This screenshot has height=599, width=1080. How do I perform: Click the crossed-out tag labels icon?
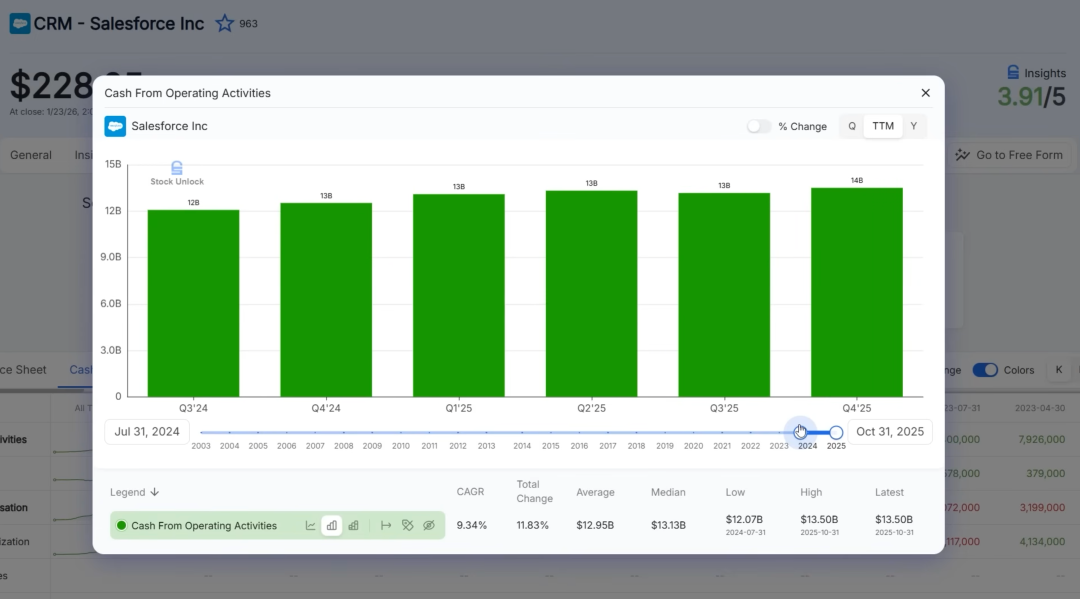pos(407,525)
